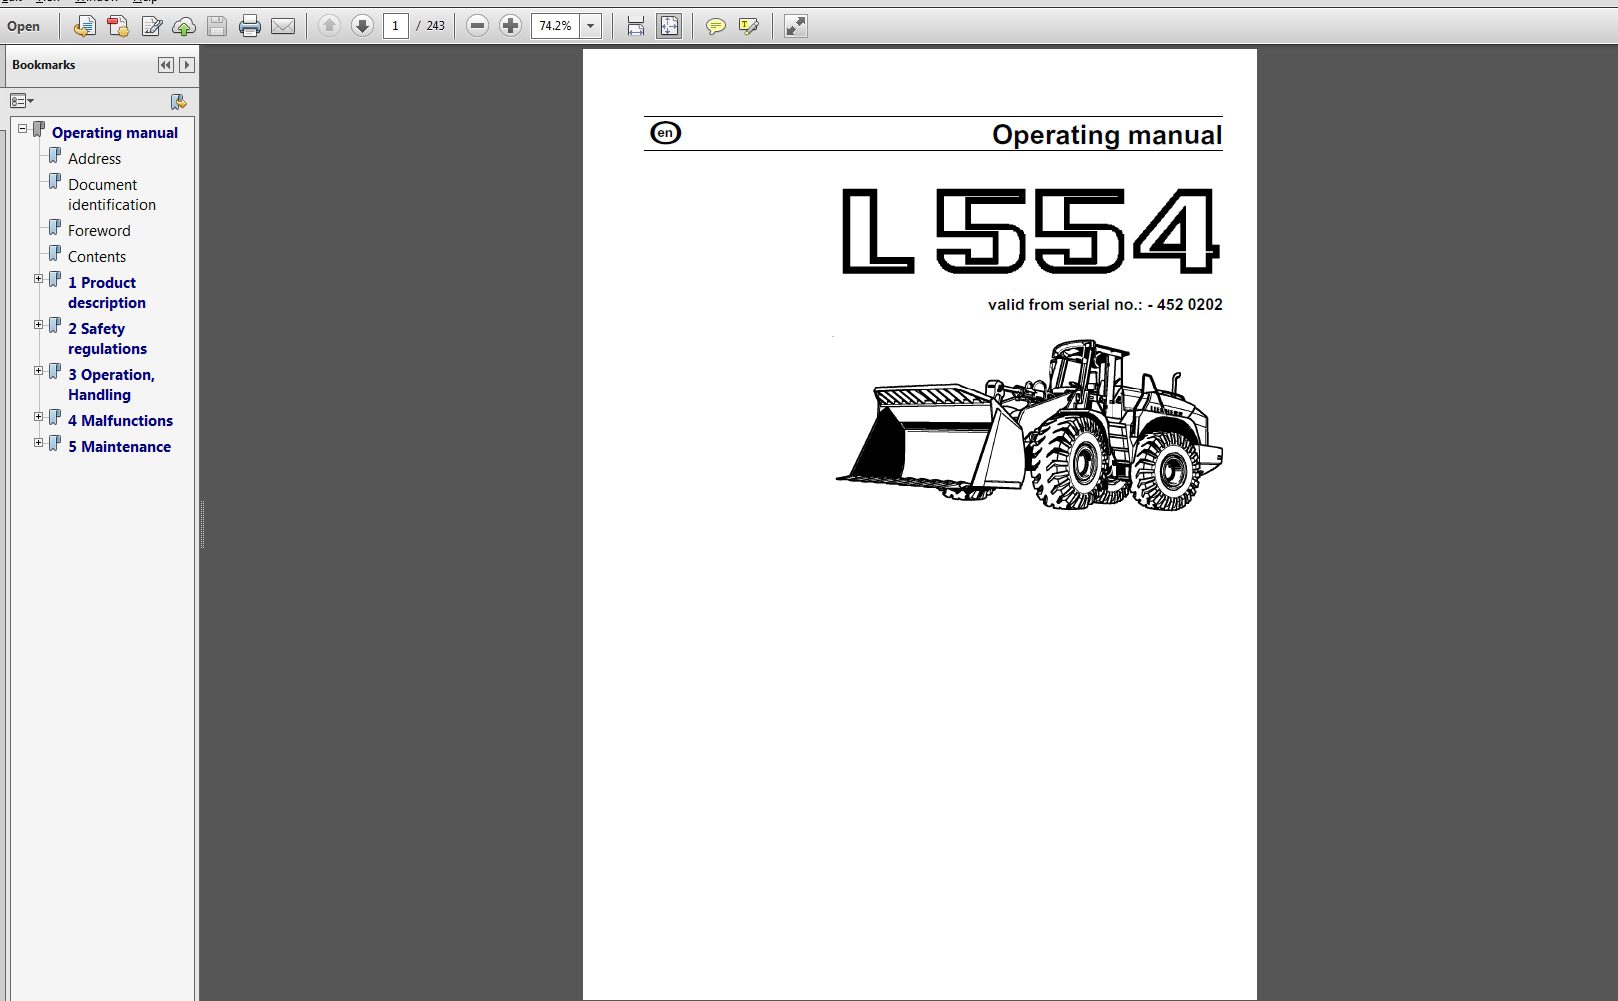1618x1001 pixels.
Task: Open the bookmarks options menu dropdown
Action: pyautogui.click(x=22, y=101)
